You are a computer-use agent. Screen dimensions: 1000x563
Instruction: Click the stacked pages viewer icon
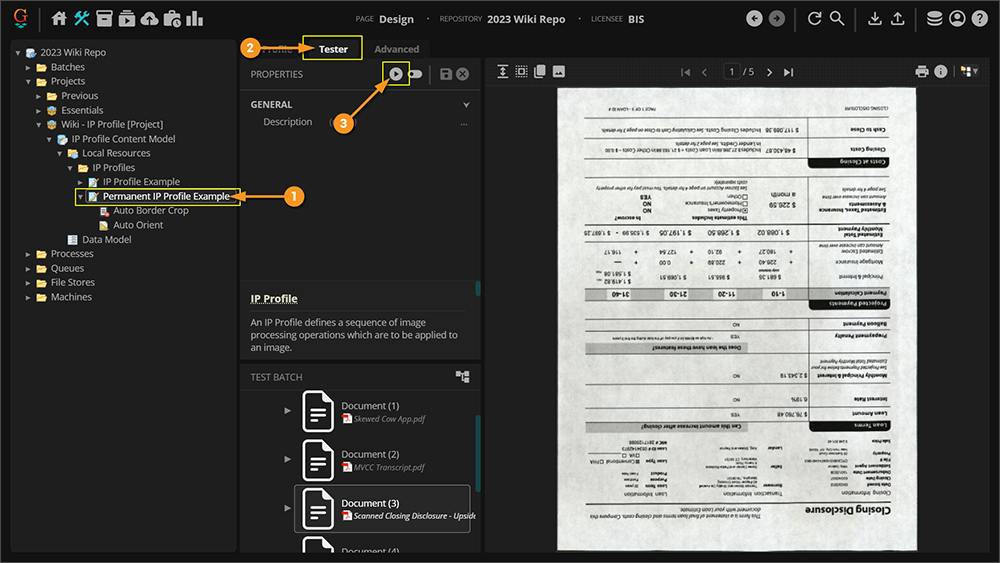(x=540, y=71)
